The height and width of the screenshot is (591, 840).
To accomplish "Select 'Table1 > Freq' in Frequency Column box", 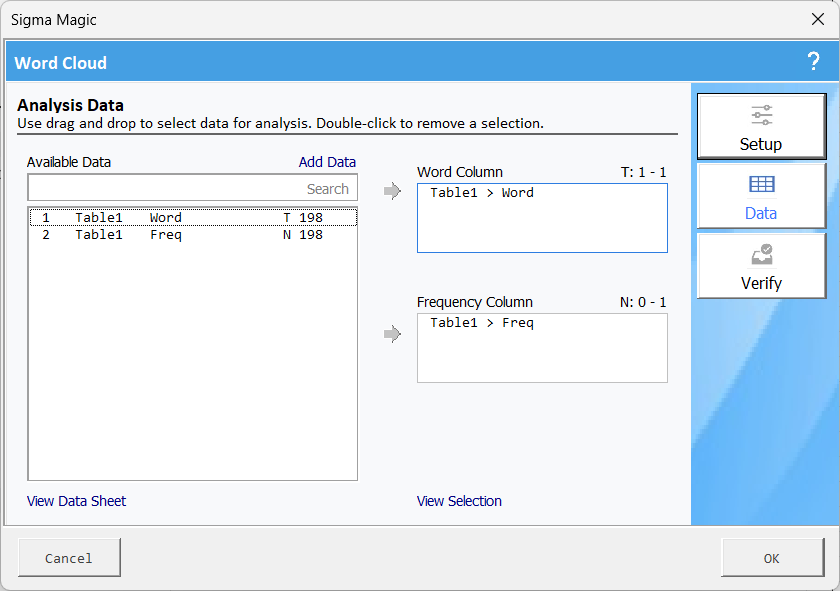I will pyautogui.click(x=482, y=323).
